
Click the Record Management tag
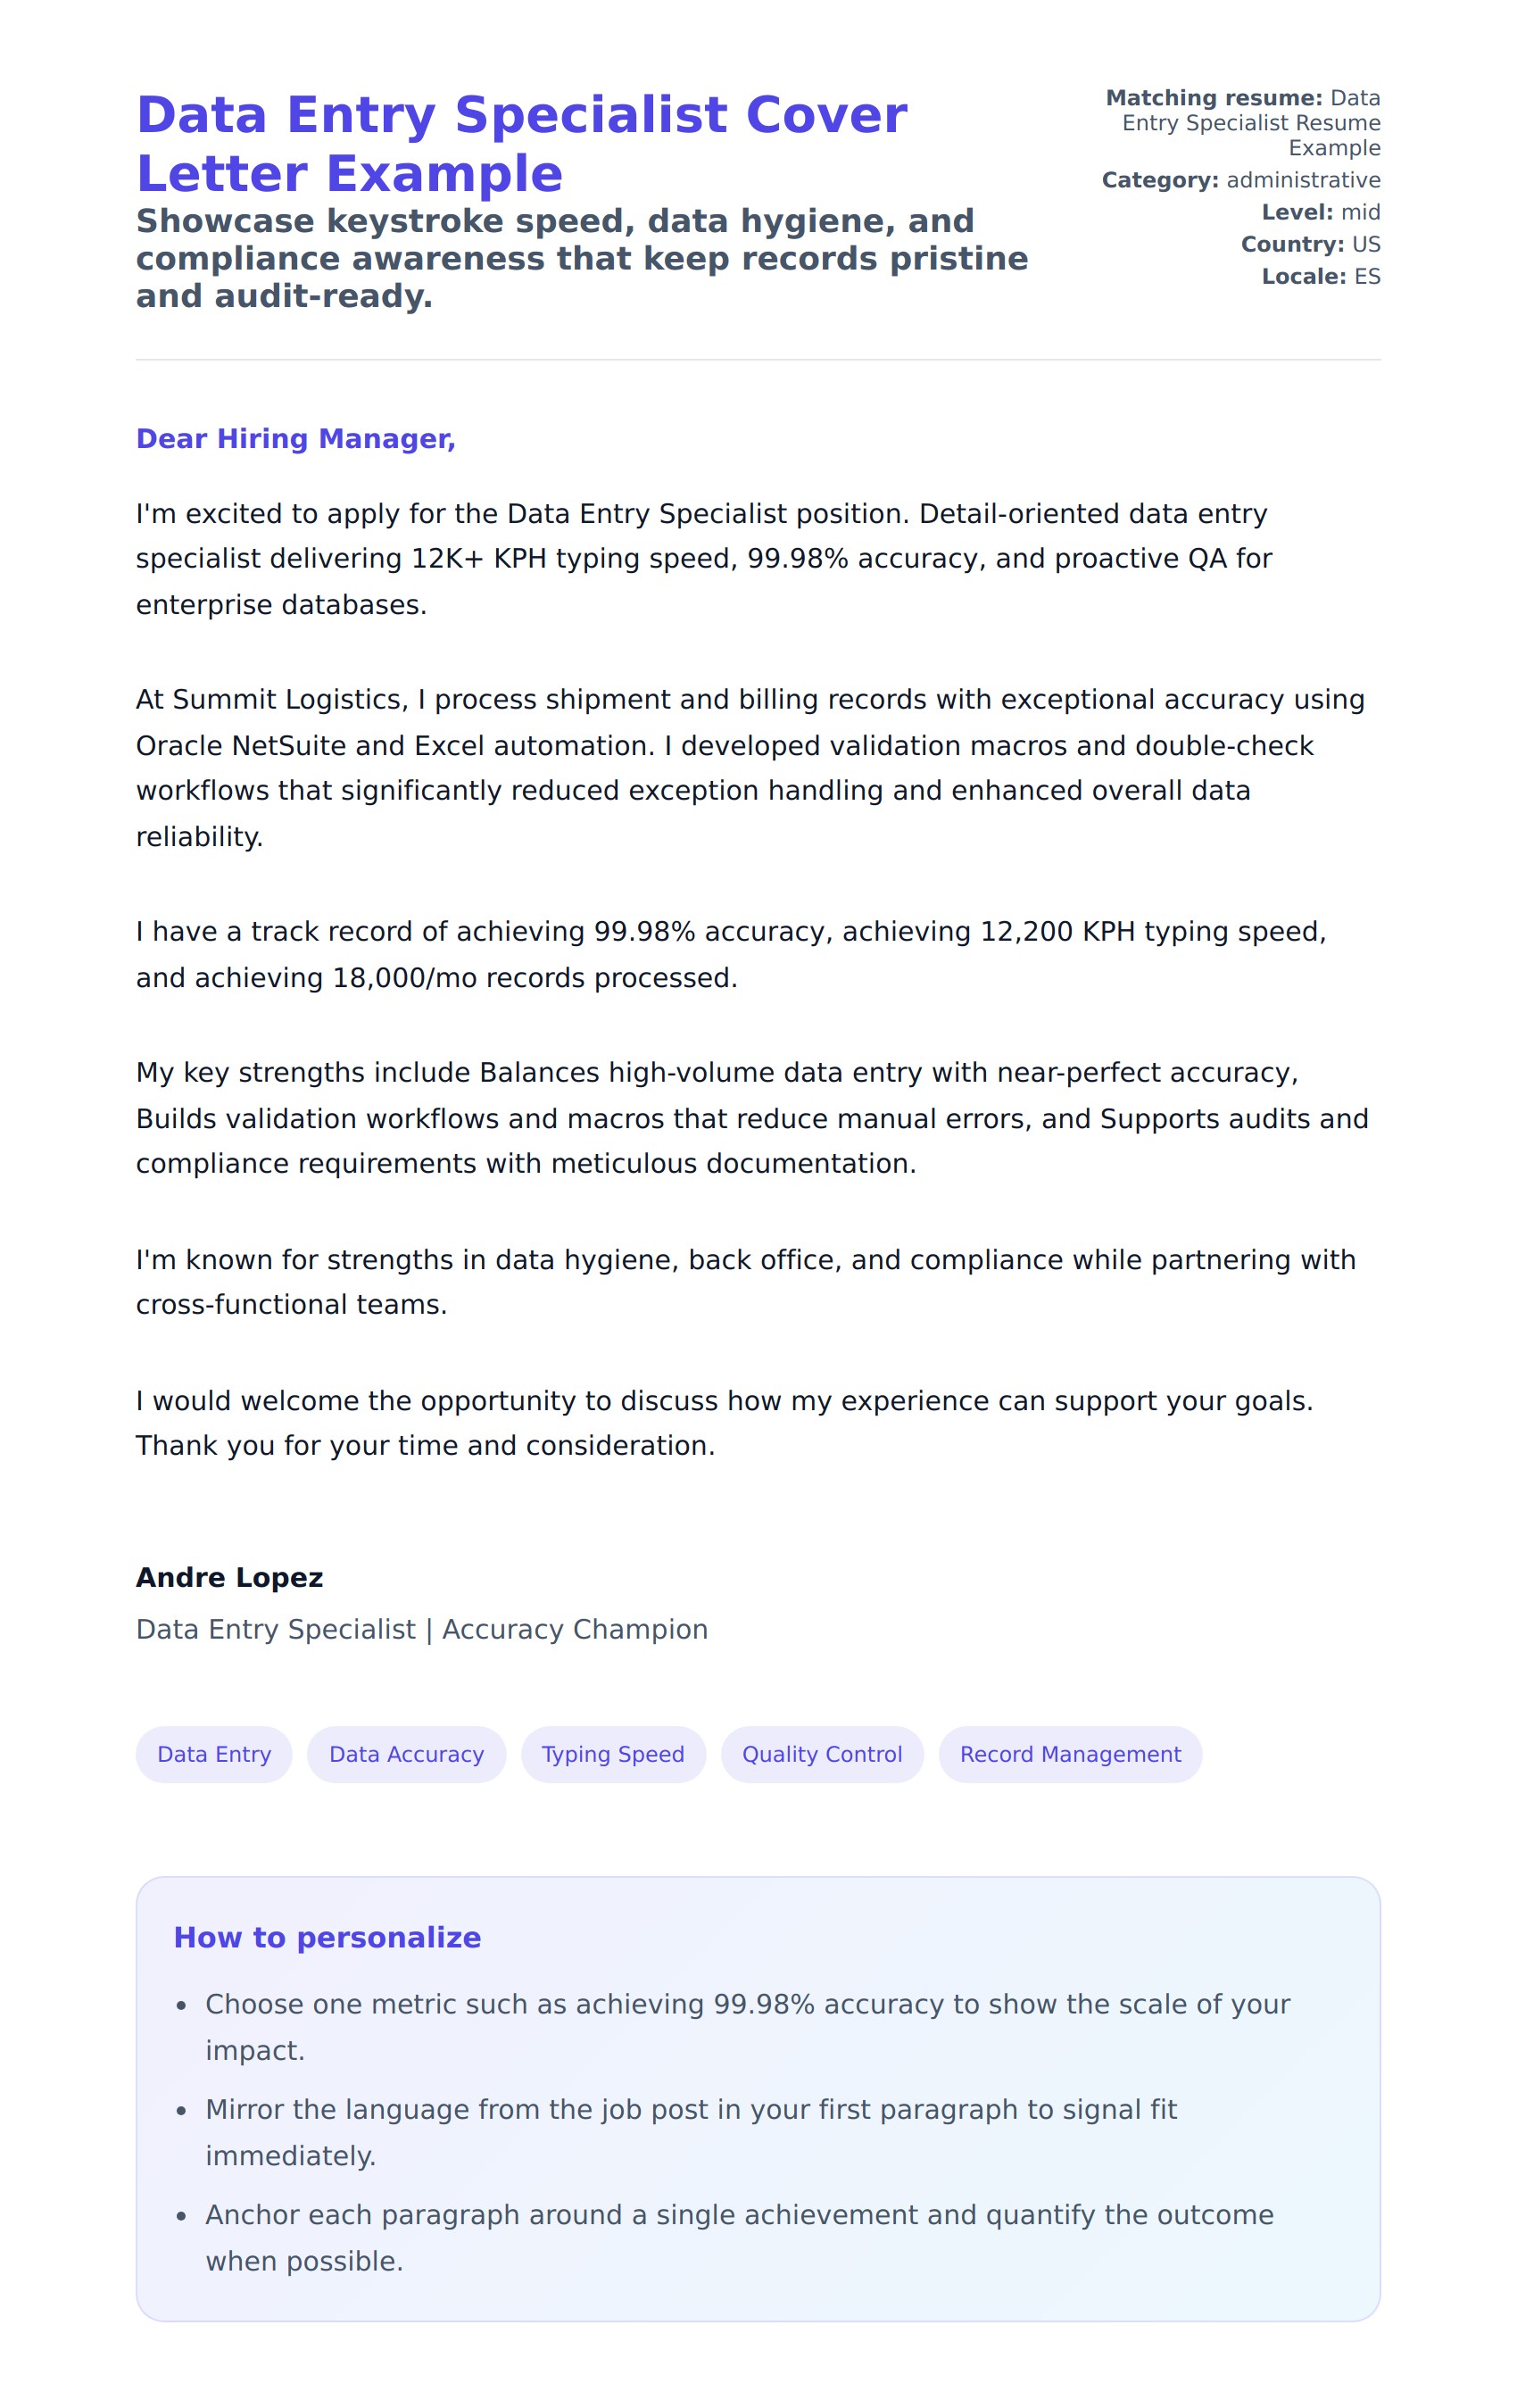(x=1070, y=1754)
